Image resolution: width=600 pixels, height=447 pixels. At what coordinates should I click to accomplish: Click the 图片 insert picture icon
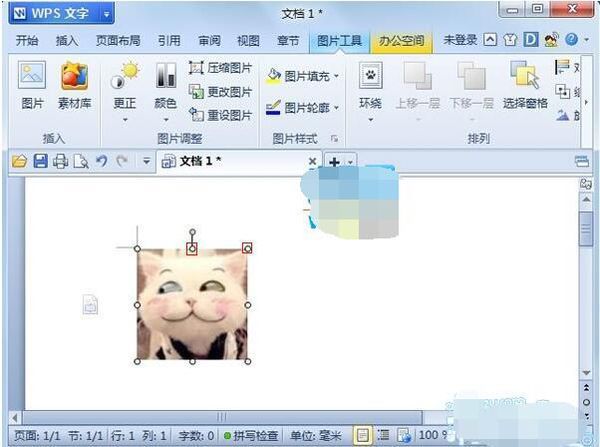tap(32, 75)
